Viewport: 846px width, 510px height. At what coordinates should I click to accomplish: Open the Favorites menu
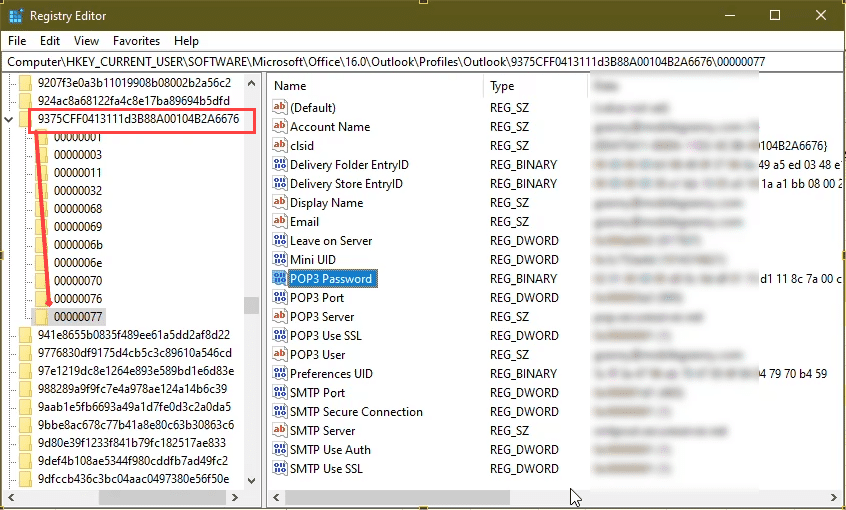(136, 41)
